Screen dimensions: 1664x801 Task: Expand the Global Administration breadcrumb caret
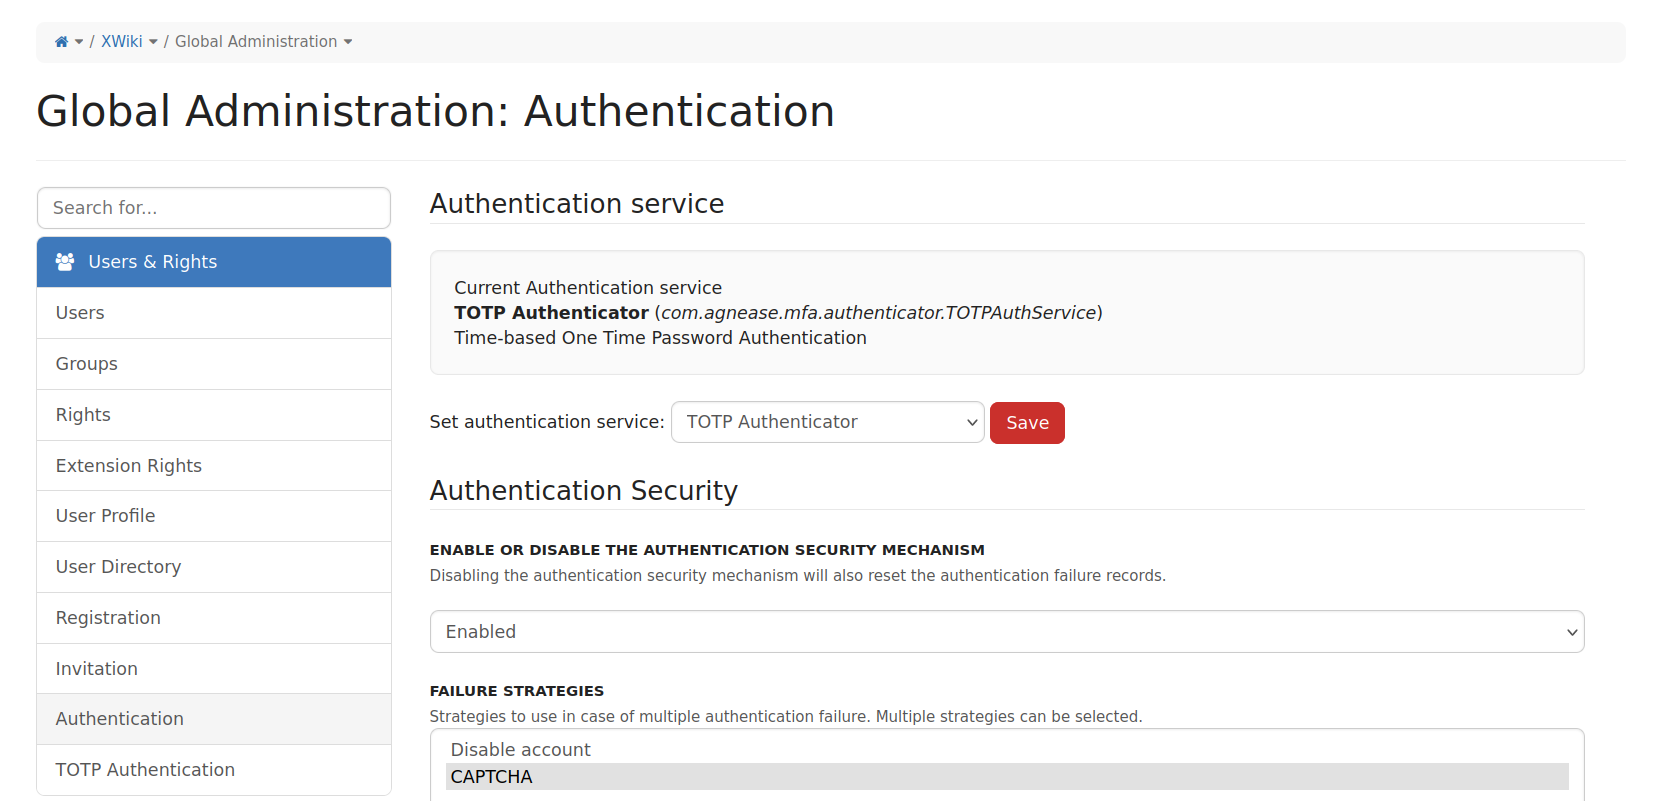[x=348, y=42]
